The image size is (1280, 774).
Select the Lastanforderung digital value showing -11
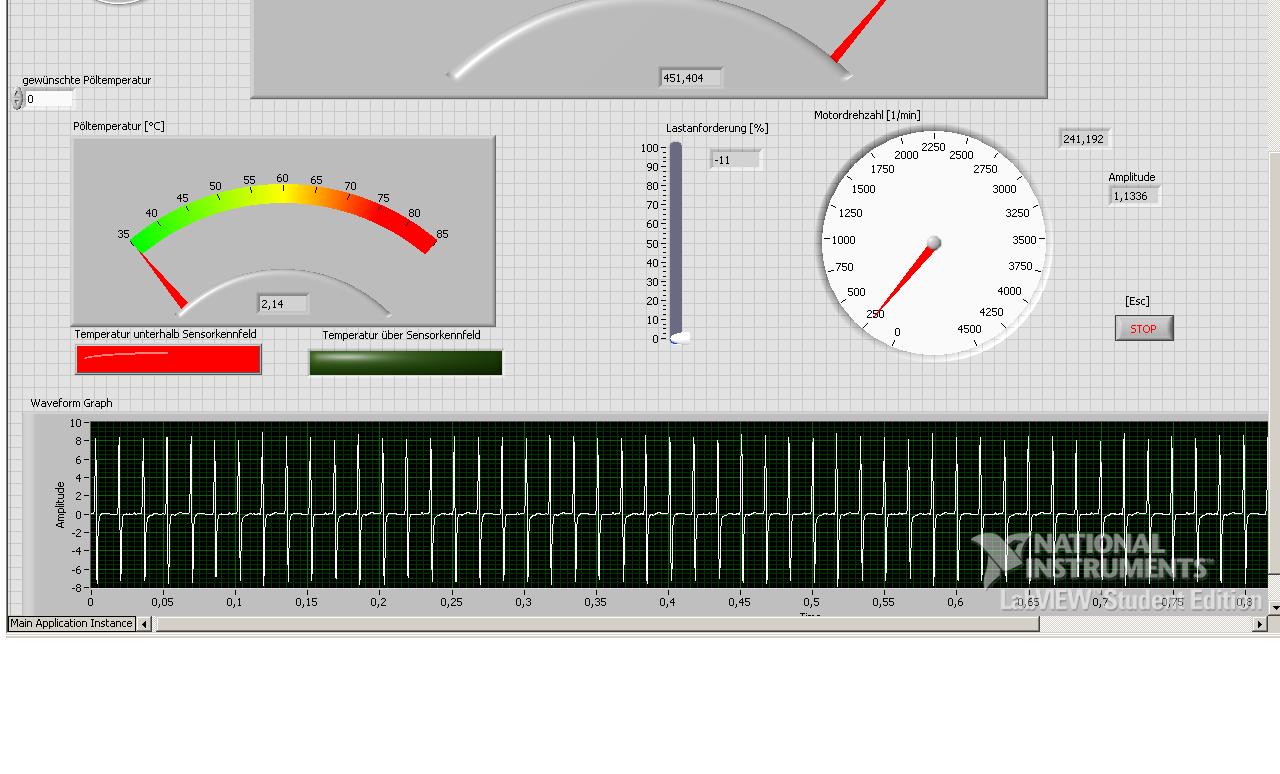[x=735, y=159]
